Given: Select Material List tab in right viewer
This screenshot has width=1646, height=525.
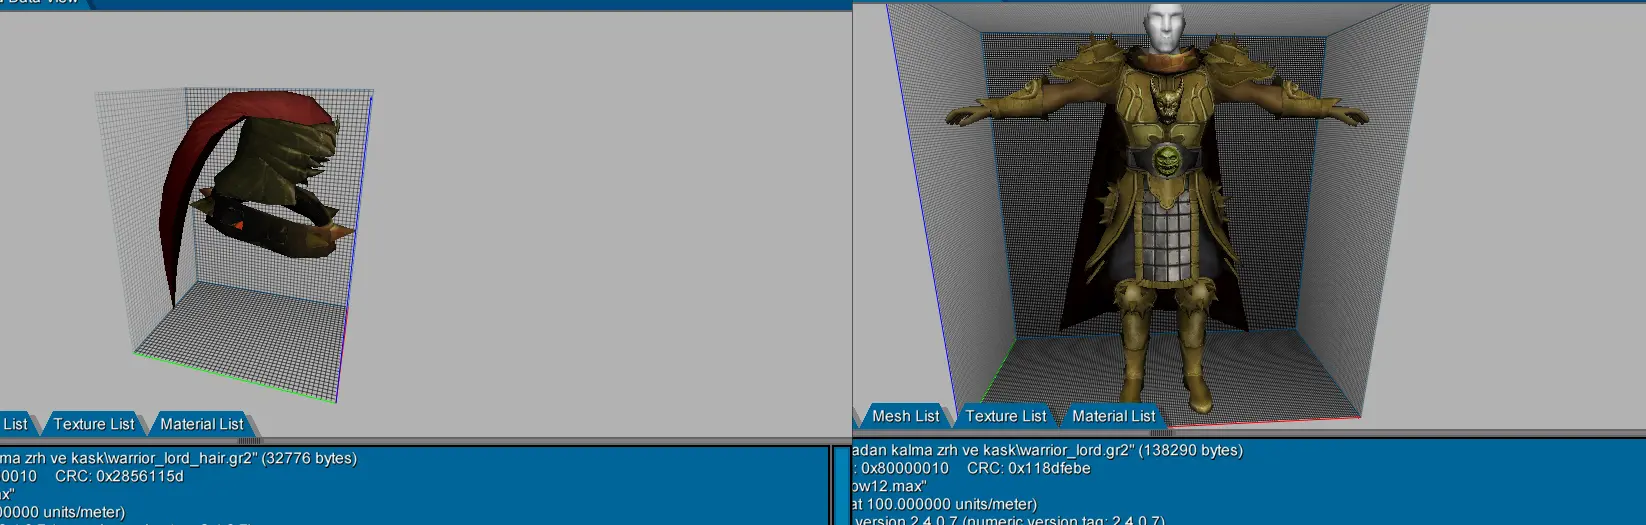Looking at the screenshot, I should pos(1114,416).
